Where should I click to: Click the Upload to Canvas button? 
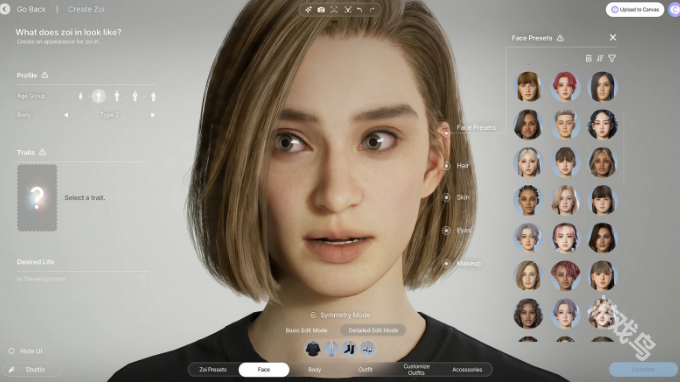[x=635, y=10]
